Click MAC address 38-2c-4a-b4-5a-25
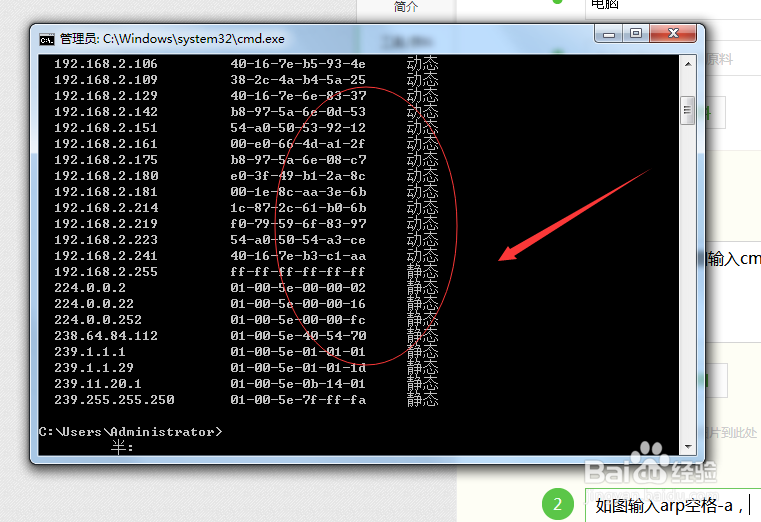761x522 pixels. [x=298, y=80]
